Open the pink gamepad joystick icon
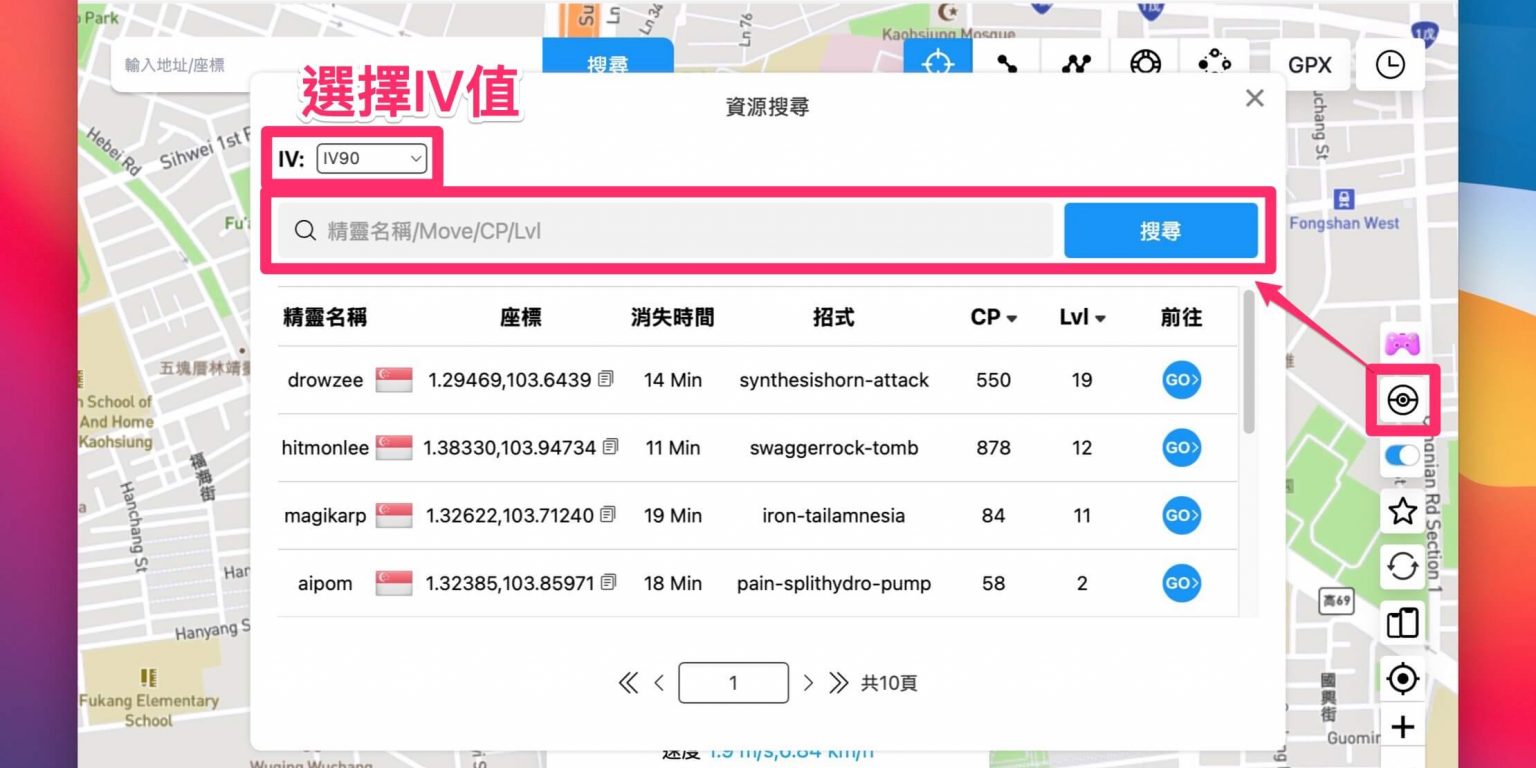 (x=1403, y=343)
